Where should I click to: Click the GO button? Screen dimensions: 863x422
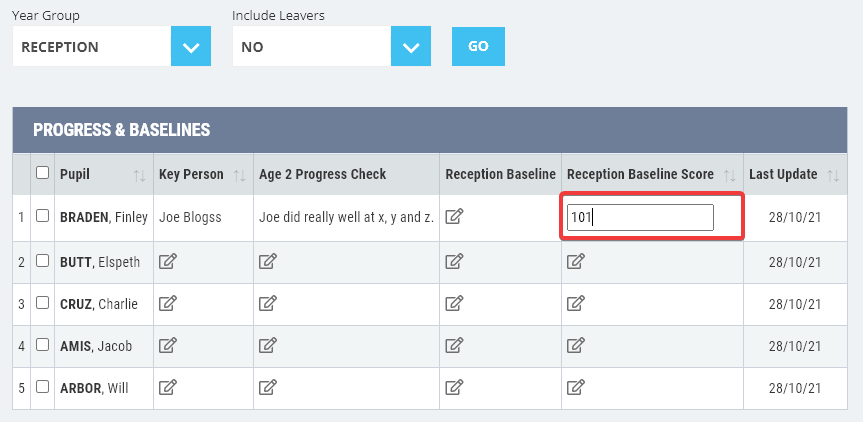point(478,46)
